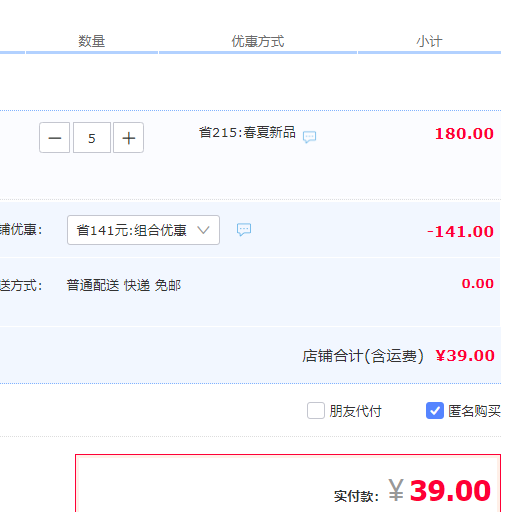This screenshot has width=526, height=512.
Task: Click the 省215:春夏新品 promotion text
Action: (x=247, y=132)
